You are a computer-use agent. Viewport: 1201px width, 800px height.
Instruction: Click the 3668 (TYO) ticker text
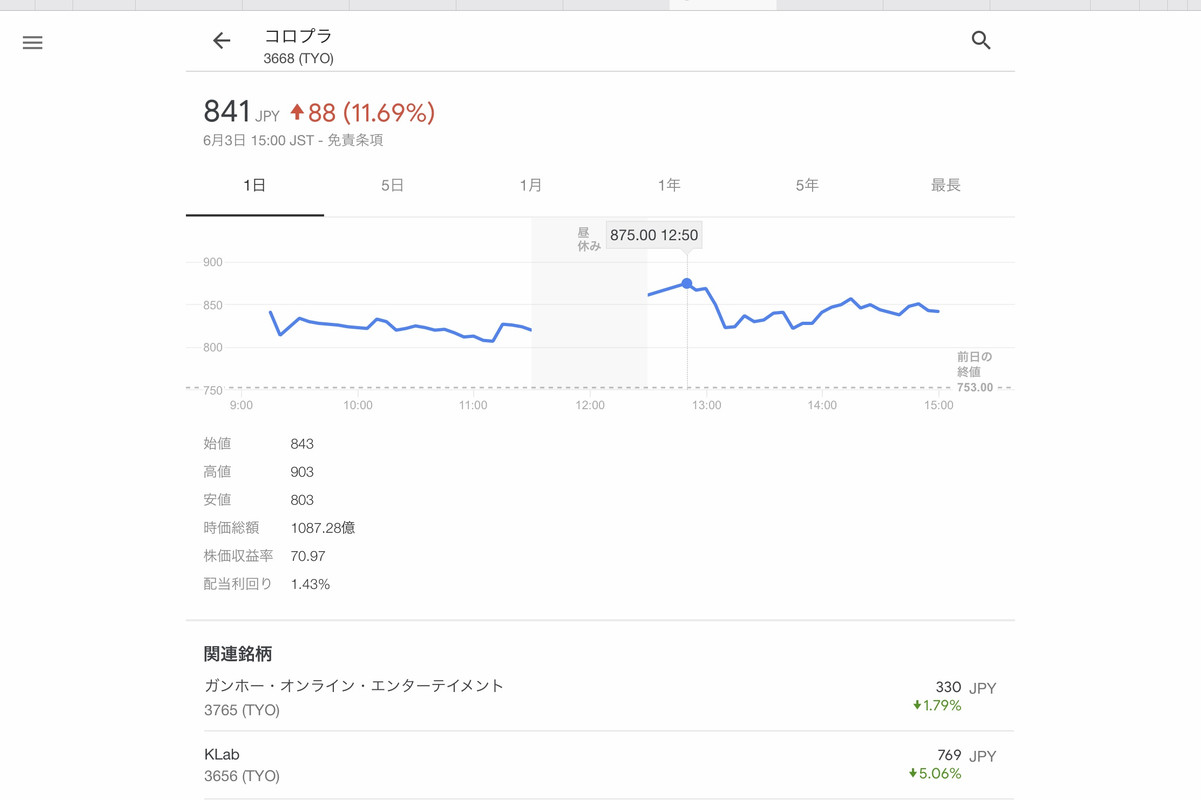coord(299,58)
